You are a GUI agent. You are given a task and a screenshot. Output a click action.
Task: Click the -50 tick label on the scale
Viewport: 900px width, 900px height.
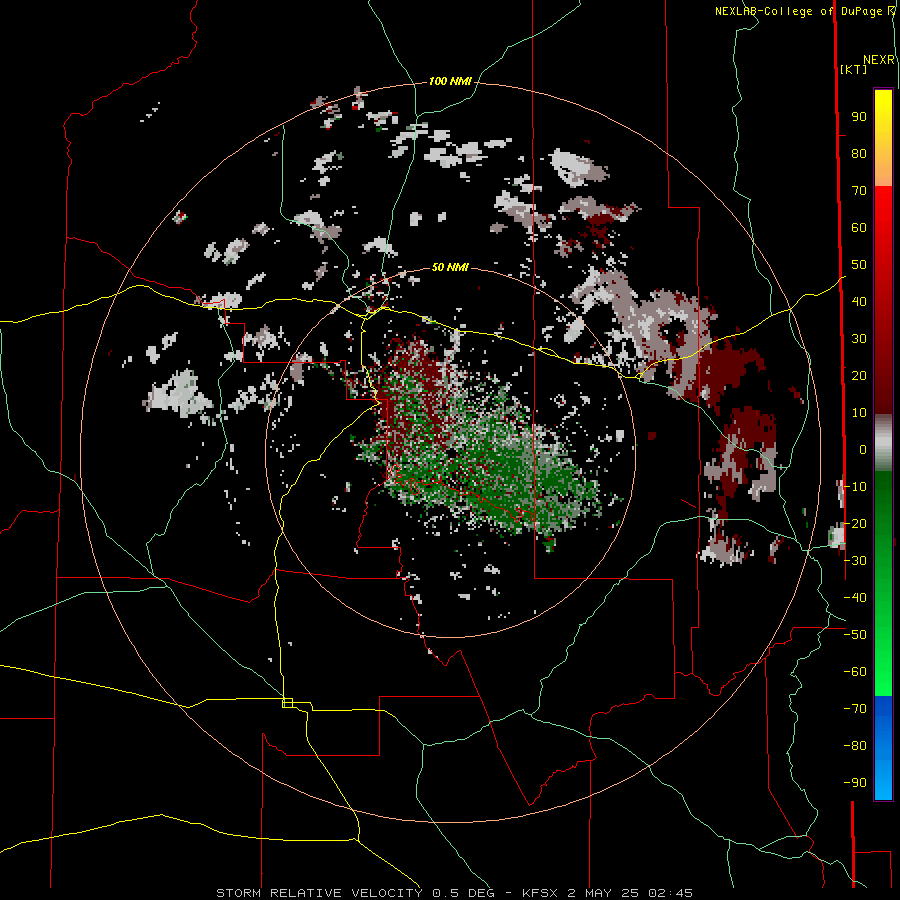(x=855, y=635)
